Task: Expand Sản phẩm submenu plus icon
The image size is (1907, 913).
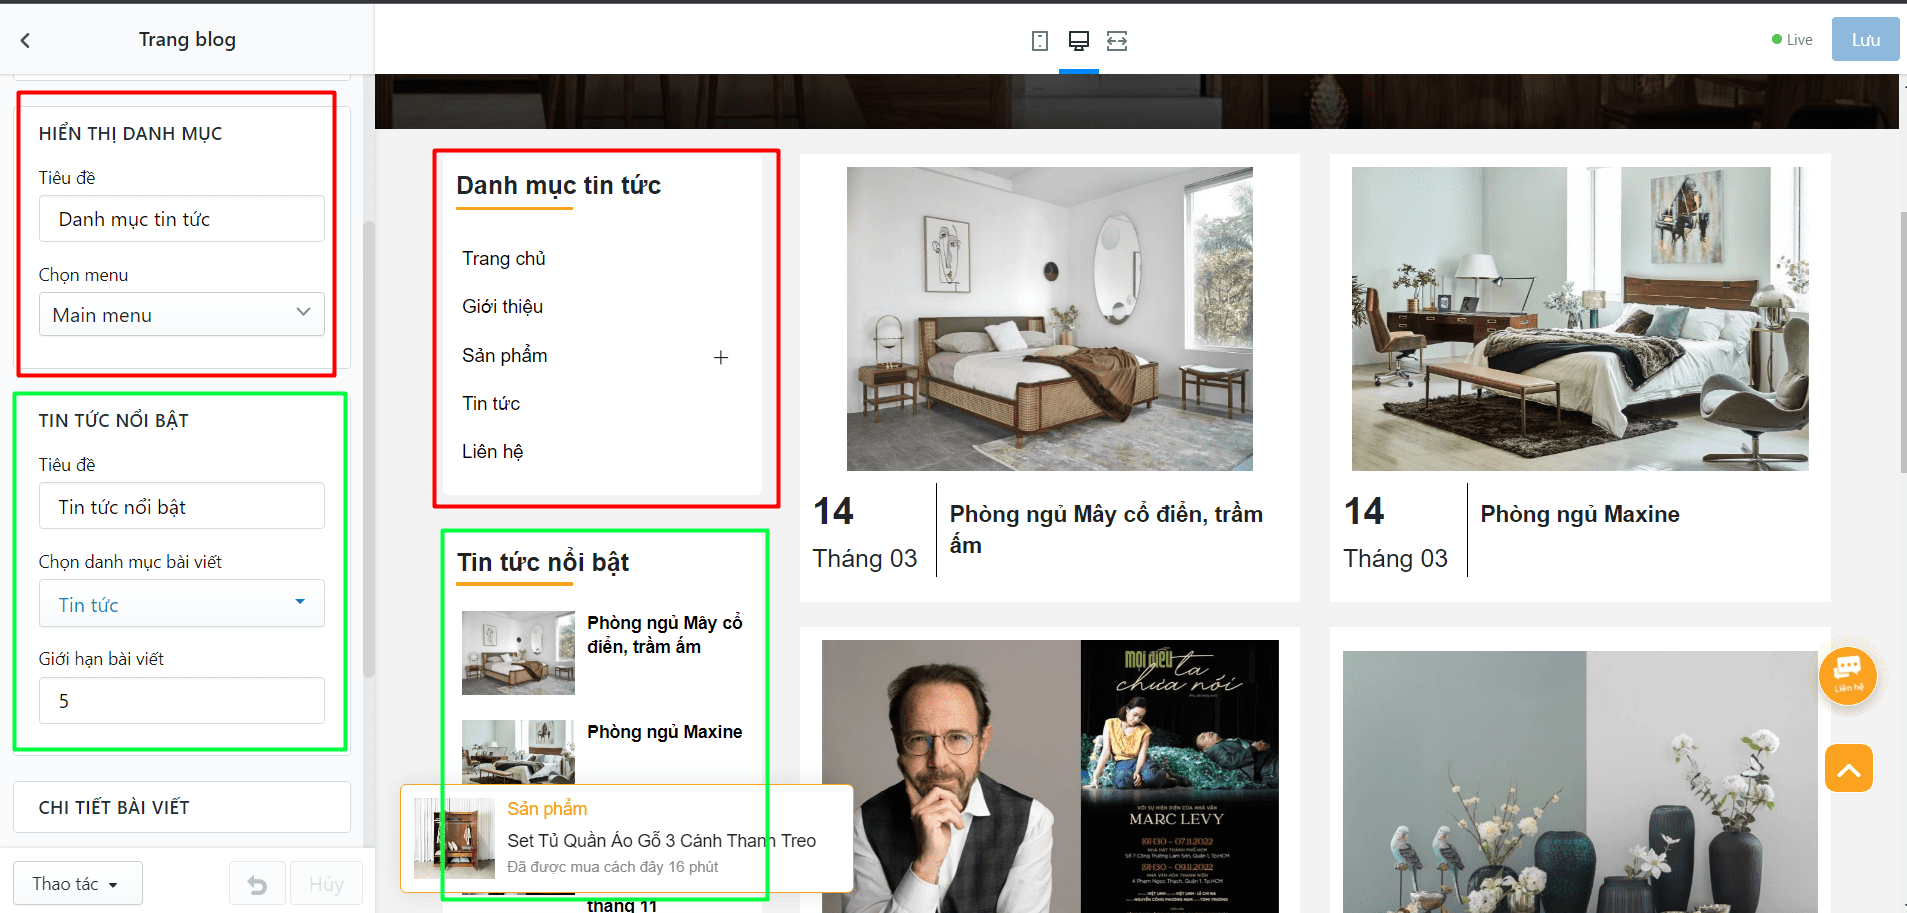Action: [x=721, y=357]
